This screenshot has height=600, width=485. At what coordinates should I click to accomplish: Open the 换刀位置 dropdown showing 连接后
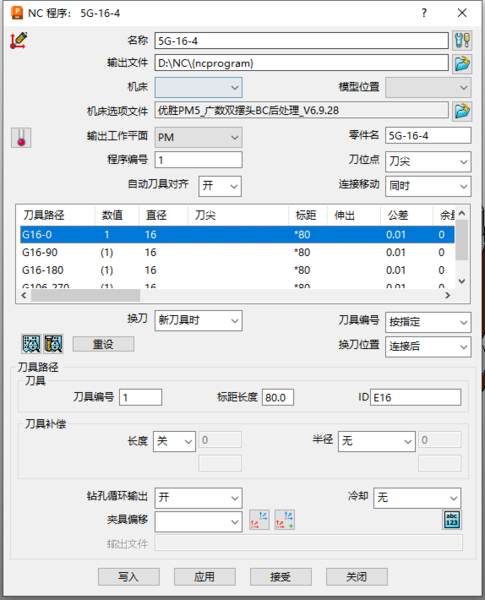(x=428, y=347)
